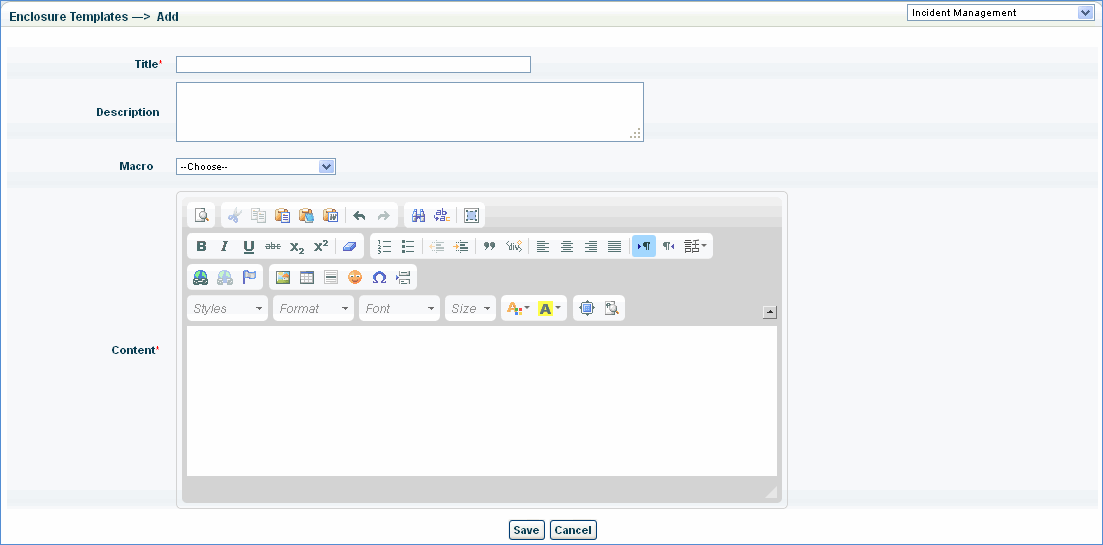Screen dimensions: 1103x545
Task: Open the text color picker
Action: [x=518, y=309]
